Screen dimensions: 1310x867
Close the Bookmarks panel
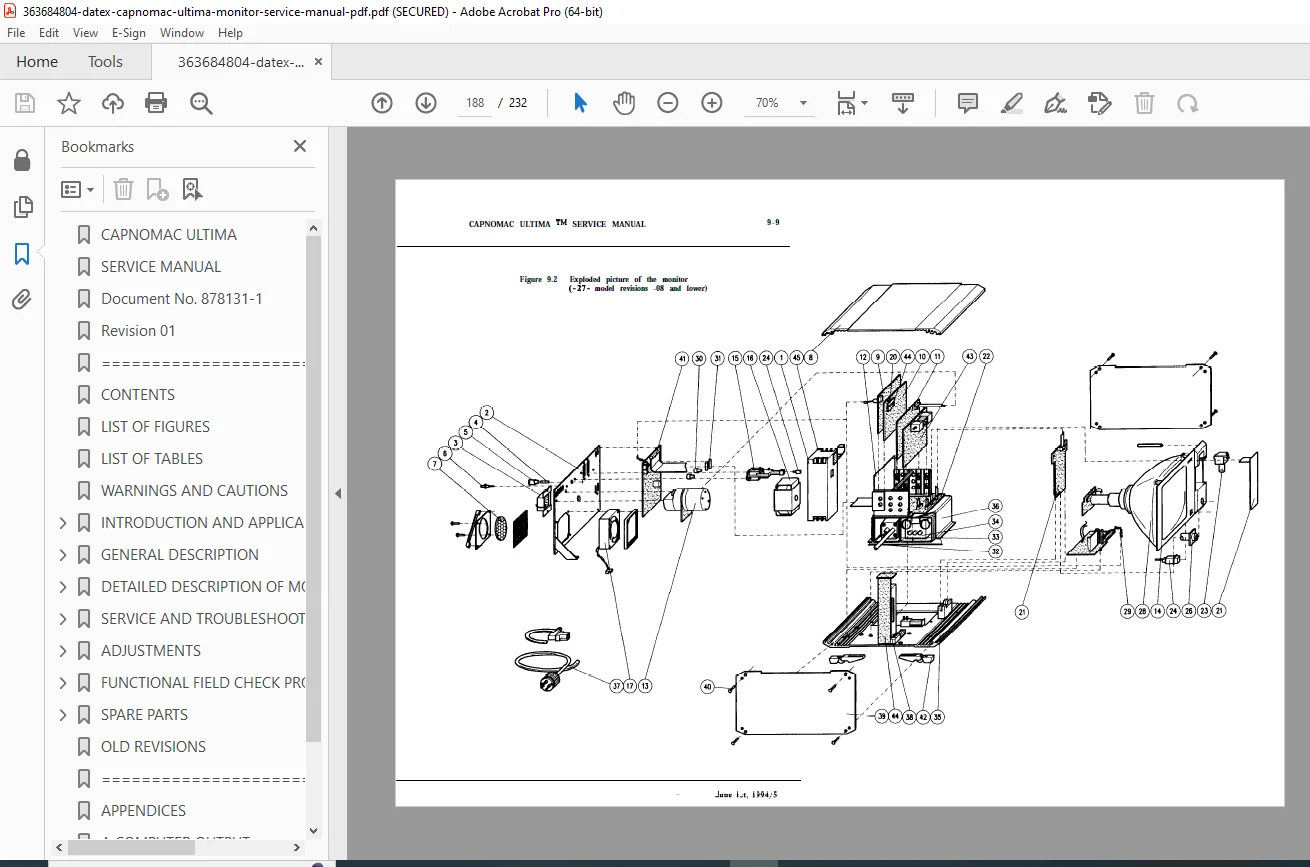coord(300,146)
